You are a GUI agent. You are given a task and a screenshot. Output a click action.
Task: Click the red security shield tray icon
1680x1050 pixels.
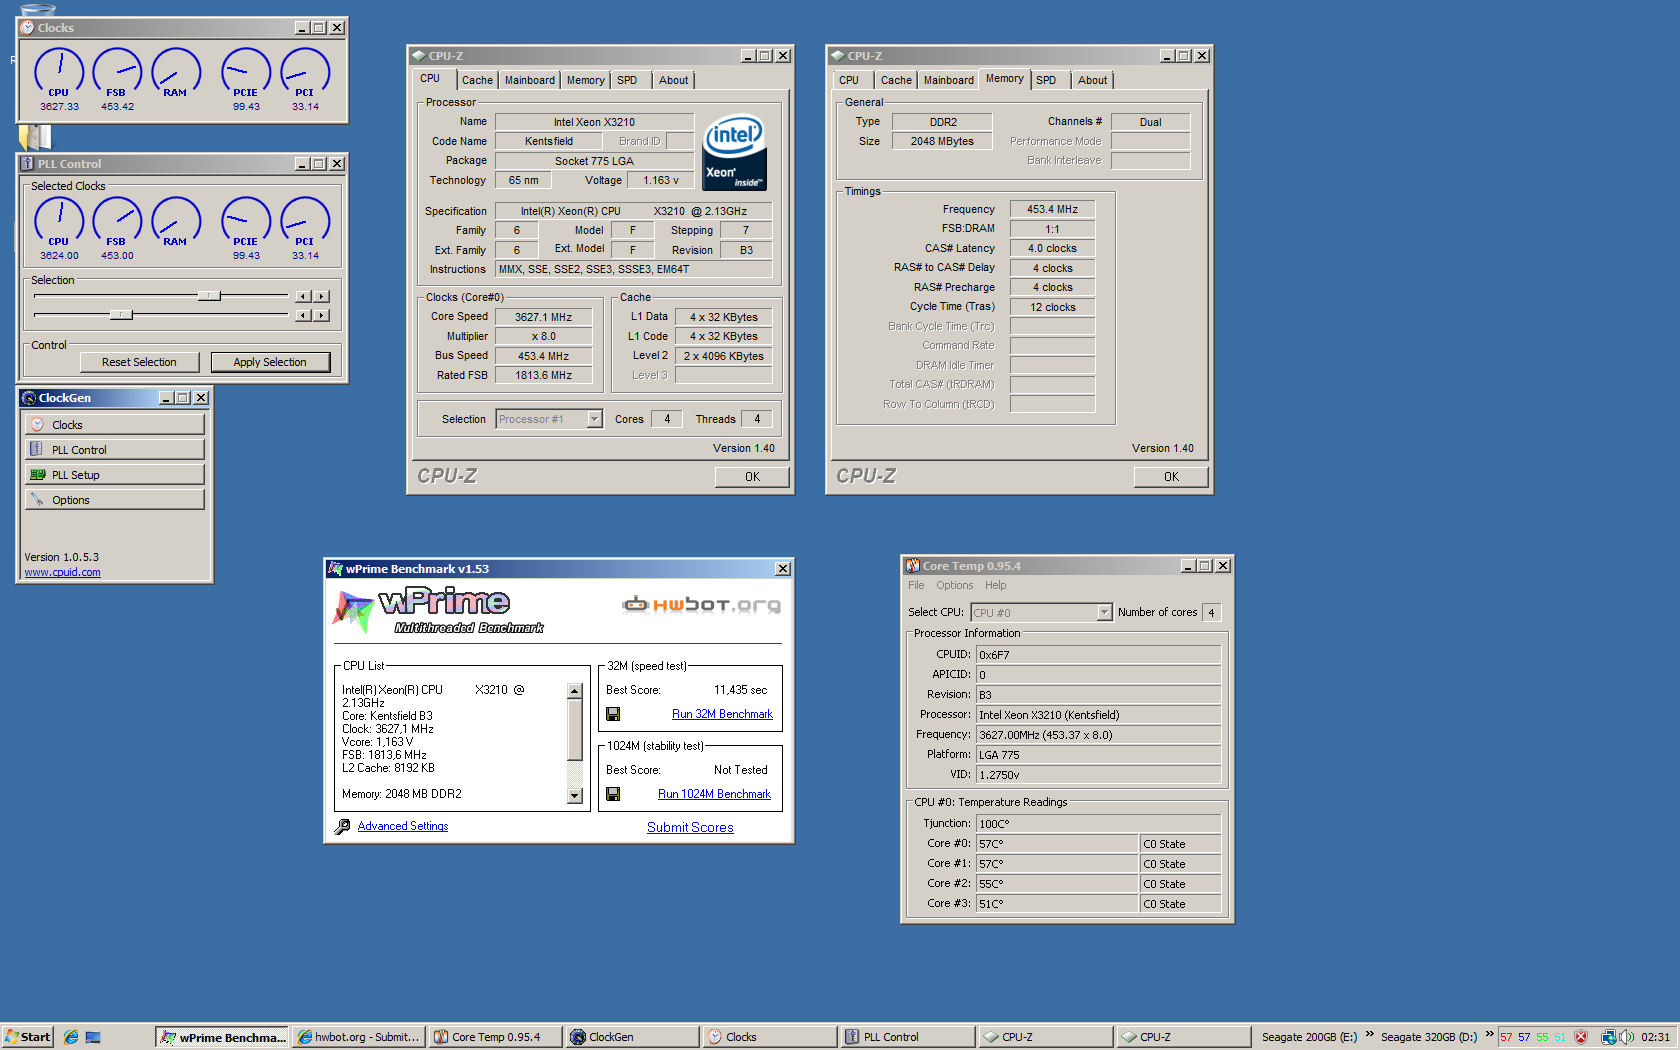coord(1581,1037)
